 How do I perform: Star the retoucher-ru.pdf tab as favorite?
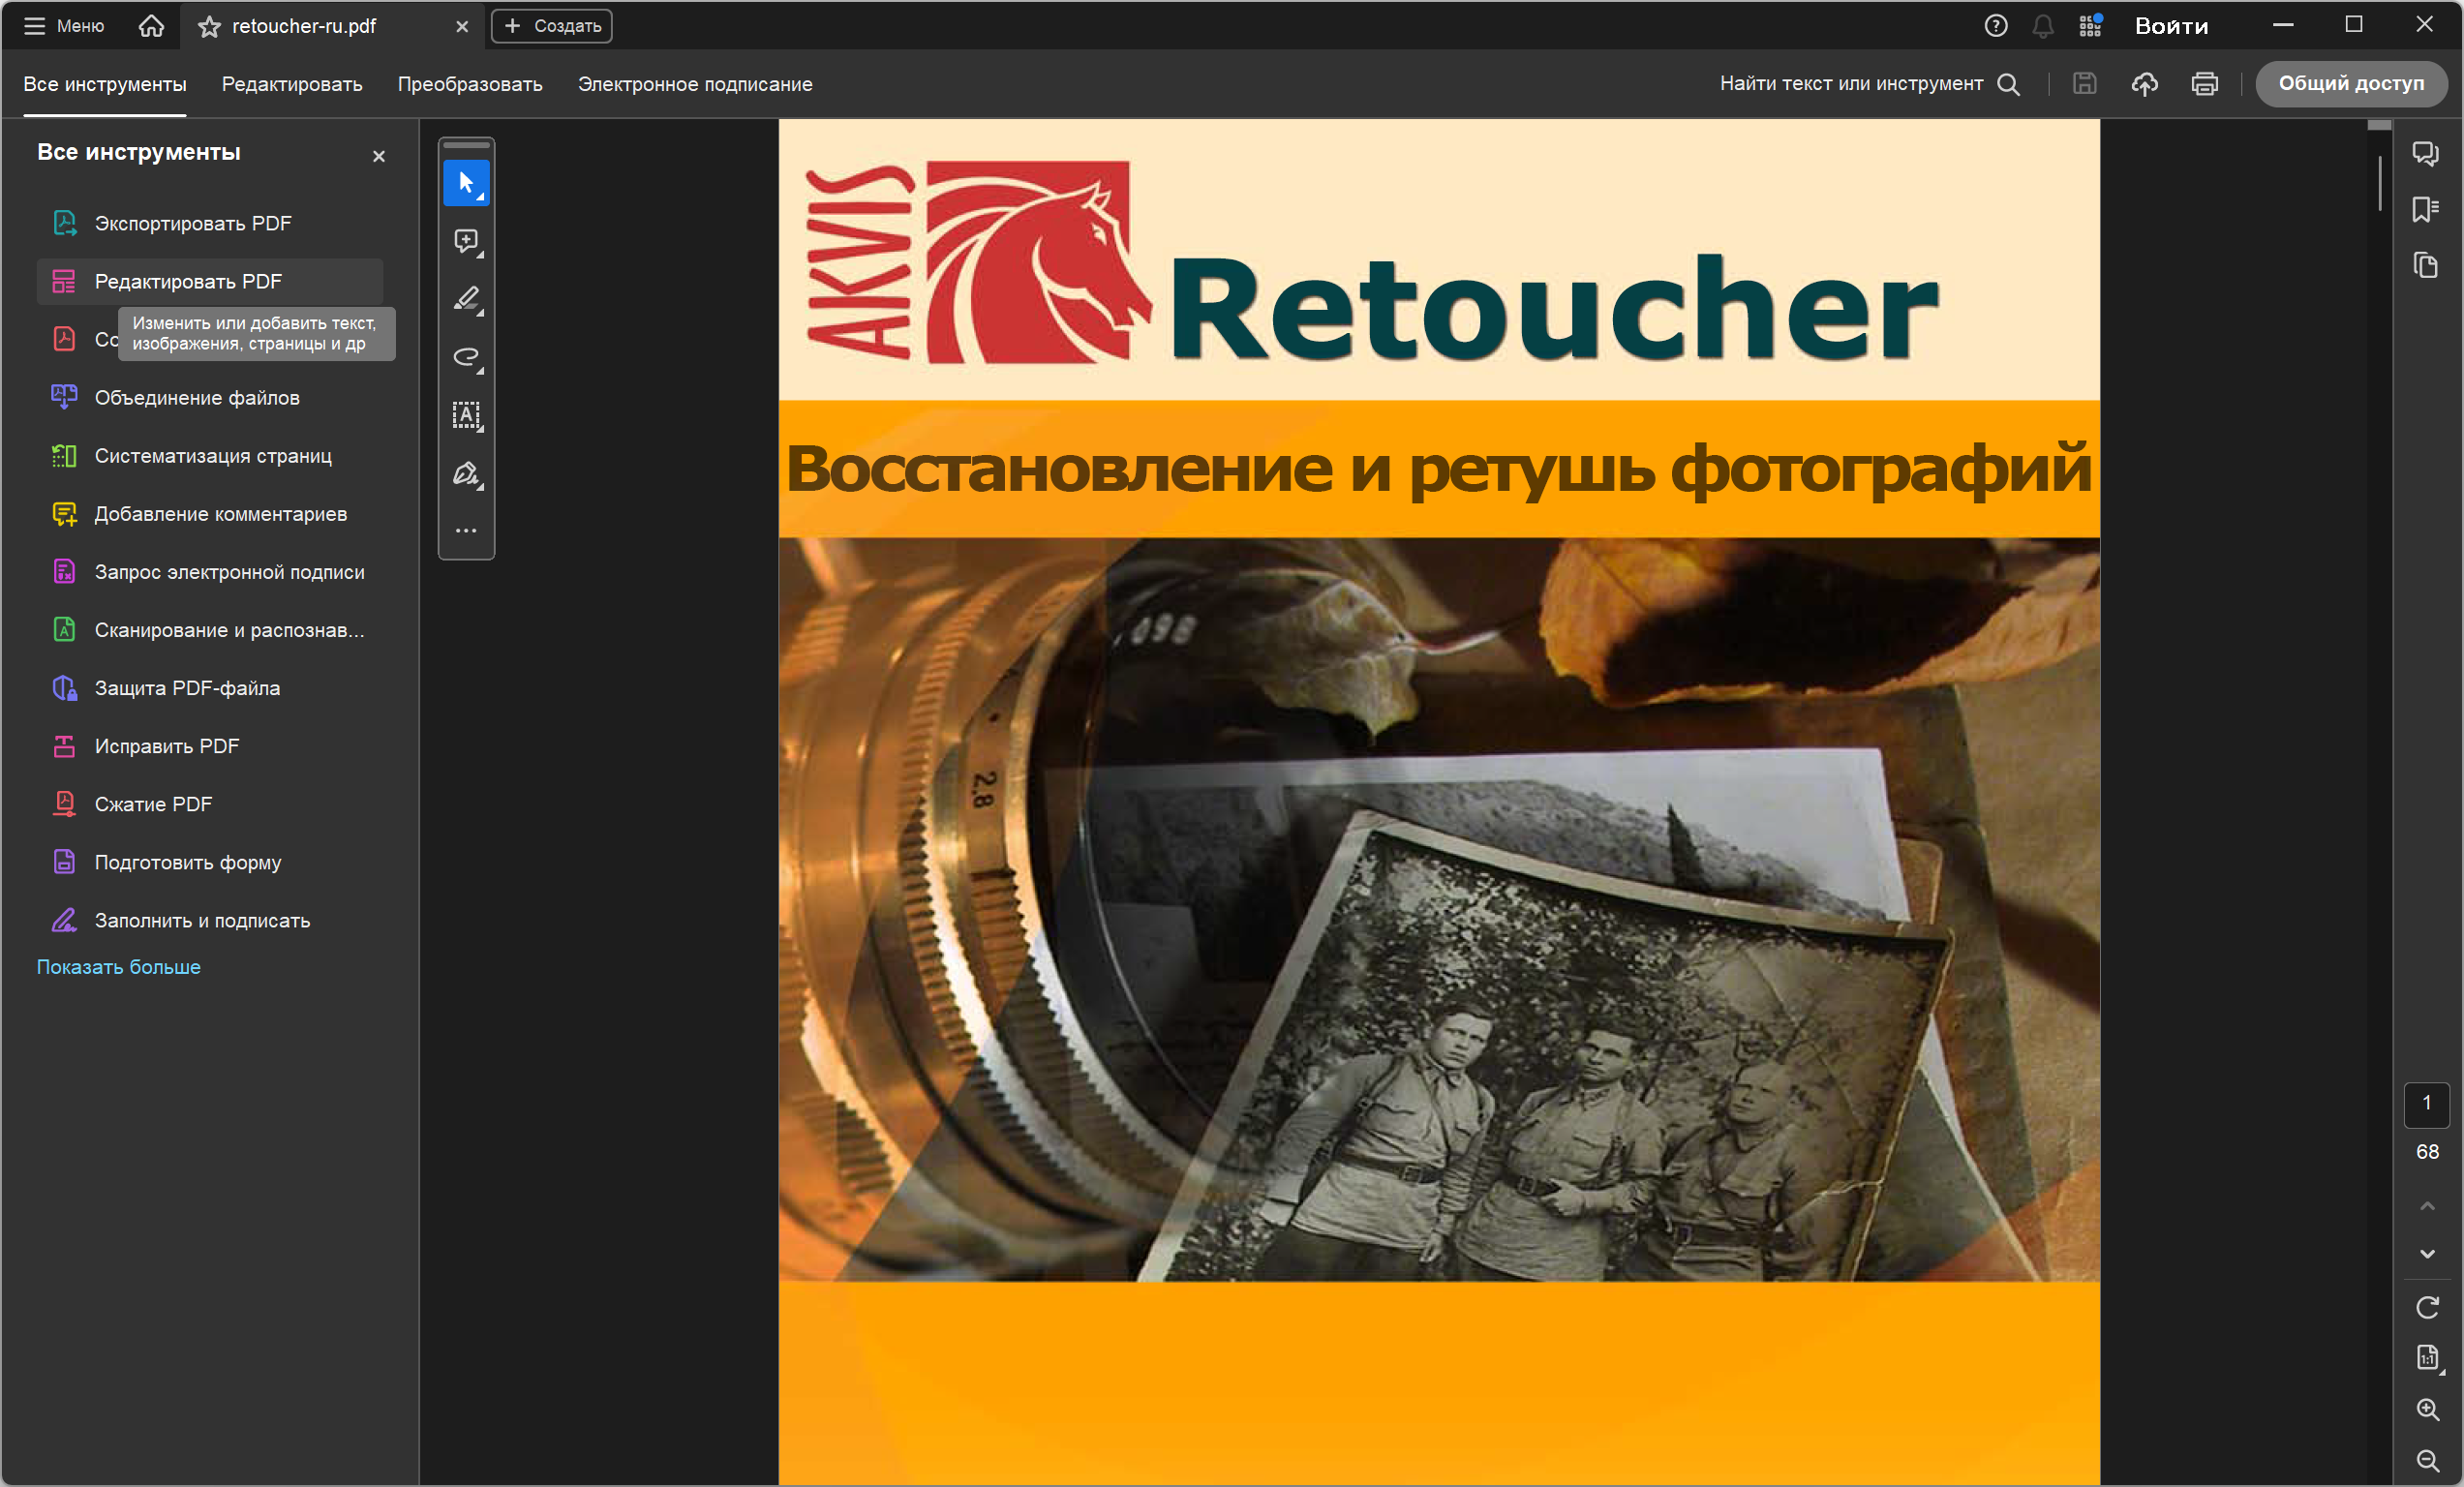(x=209, y=27)
